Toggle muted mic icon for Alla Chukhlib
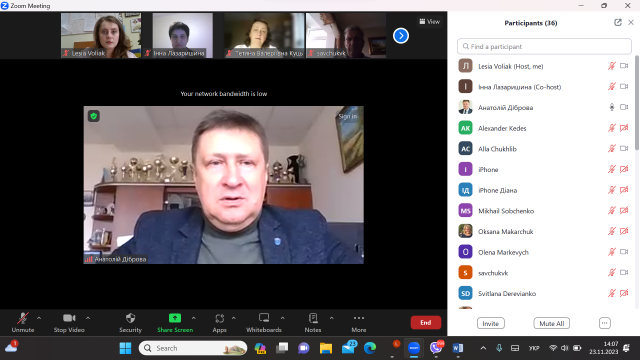 pyautogui.click(x=611, y=149)
